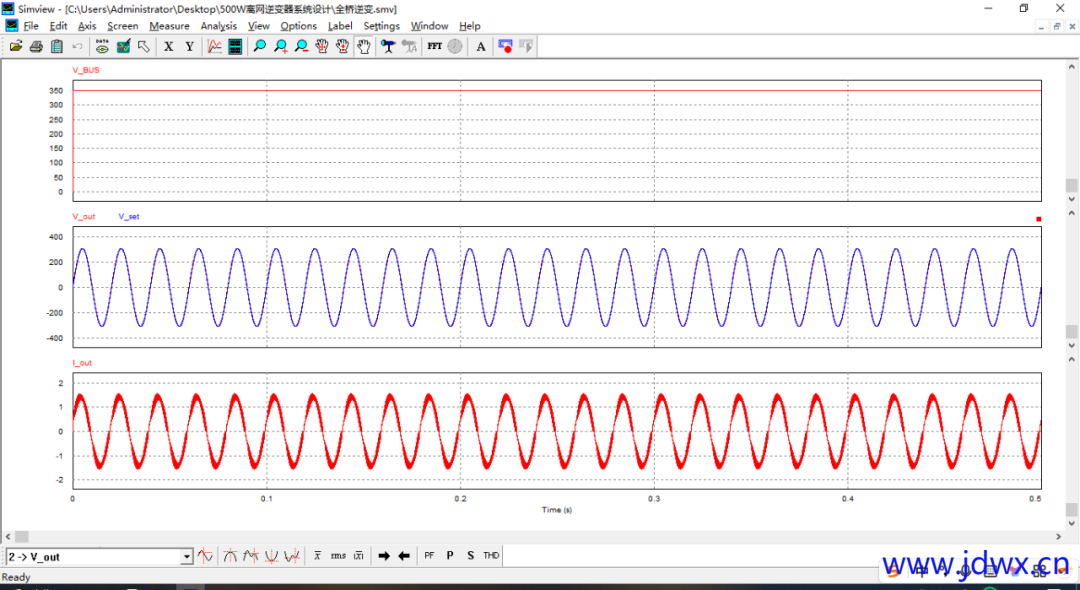Open a file with the folder icon
1080x590 pixels.
click(16, 47)
